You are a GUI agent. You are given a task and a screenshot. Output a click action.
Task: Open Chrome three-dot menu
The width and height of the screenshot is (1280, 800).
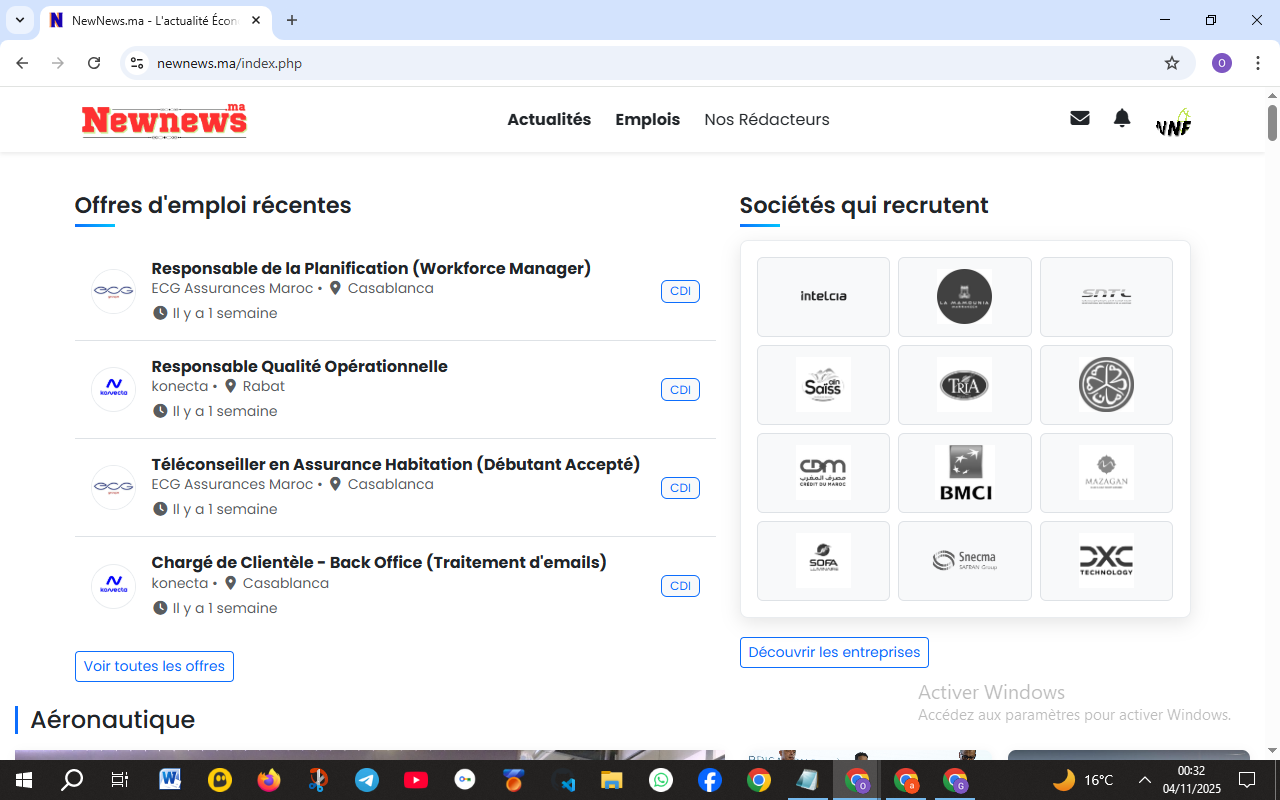tap(1256, 63)
